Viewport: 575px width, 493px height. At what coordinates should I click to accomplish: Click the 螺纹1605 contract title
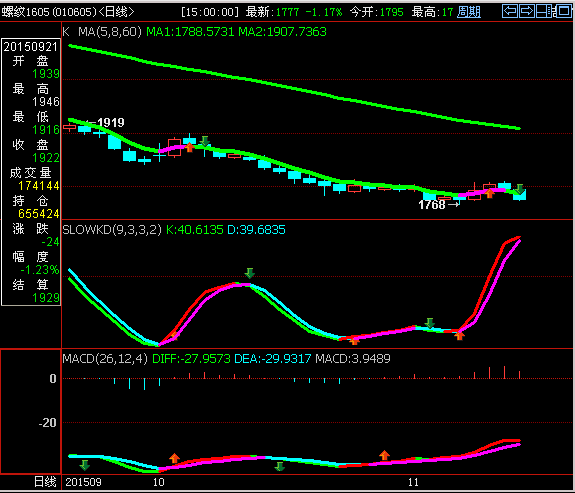point(25,12)
